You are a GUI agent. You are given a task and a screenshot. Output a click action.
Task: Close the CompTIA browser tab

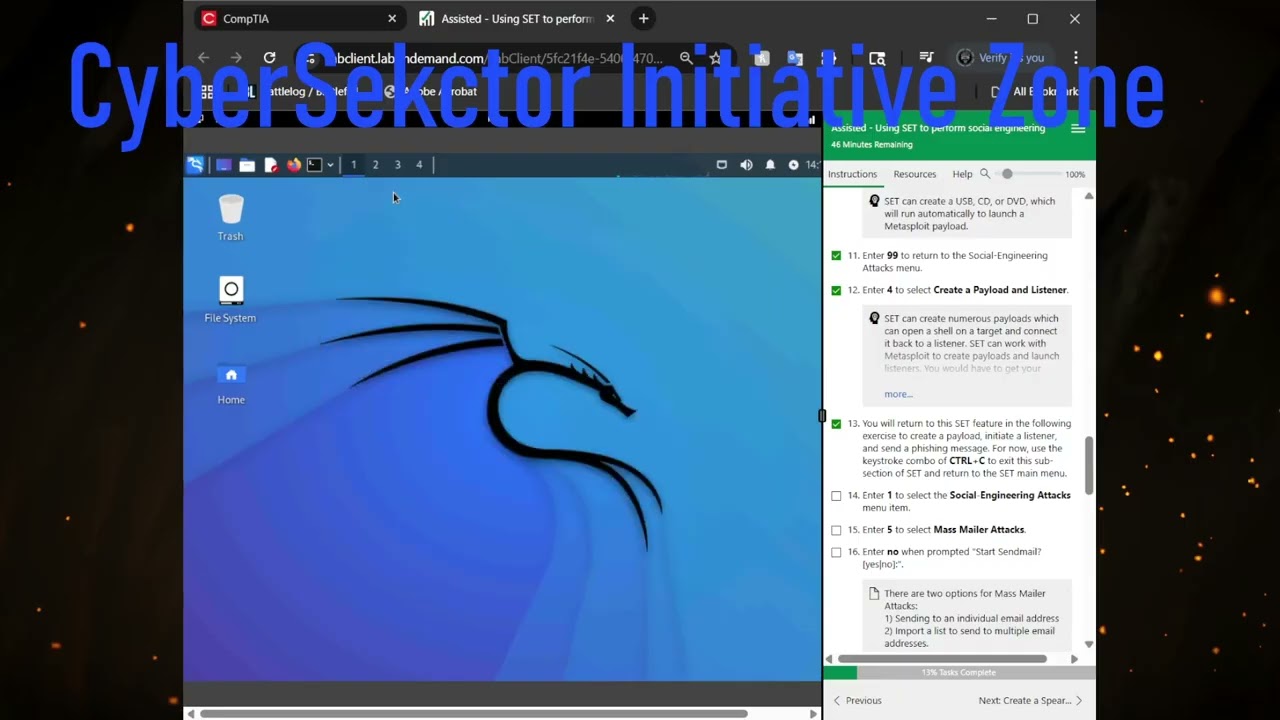coord(392,18)
